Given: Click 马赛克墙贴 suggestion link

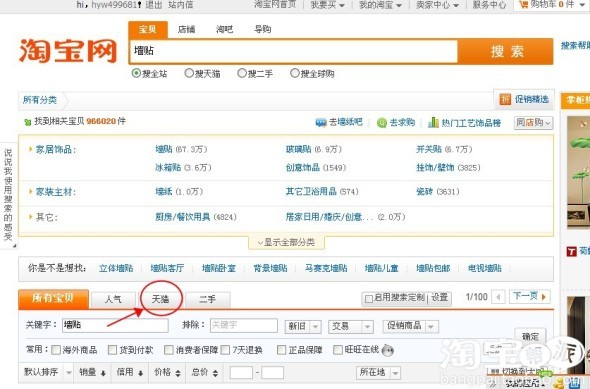Looking at the screenshot, I should coord(326,269).
